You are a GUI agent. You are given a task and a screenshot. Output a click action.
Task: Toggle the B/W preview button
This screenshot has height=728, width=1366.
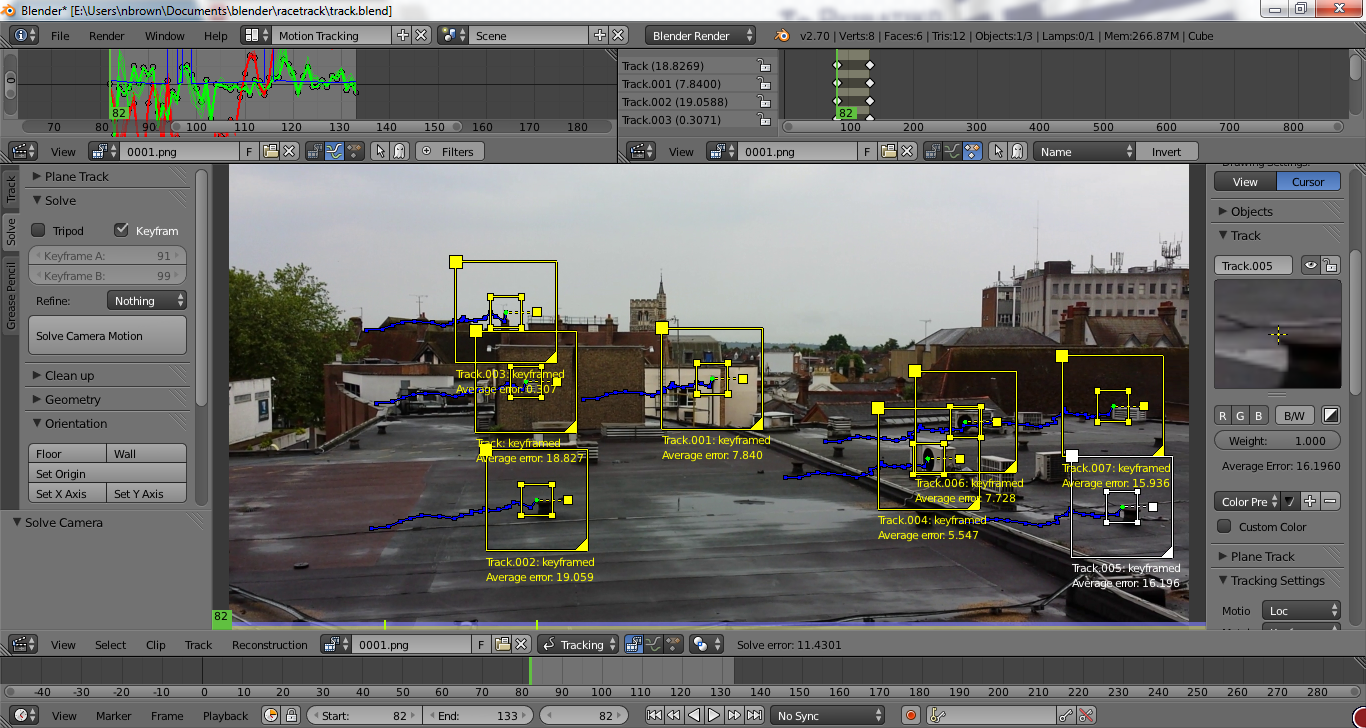coord(1294,415)
